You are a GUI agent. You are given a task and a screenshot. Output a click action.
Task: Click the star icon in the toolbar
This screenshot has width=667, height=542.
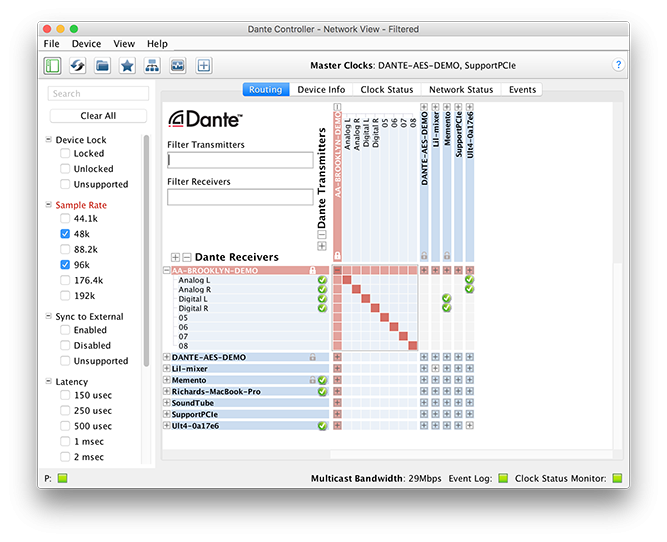[127, 66]
